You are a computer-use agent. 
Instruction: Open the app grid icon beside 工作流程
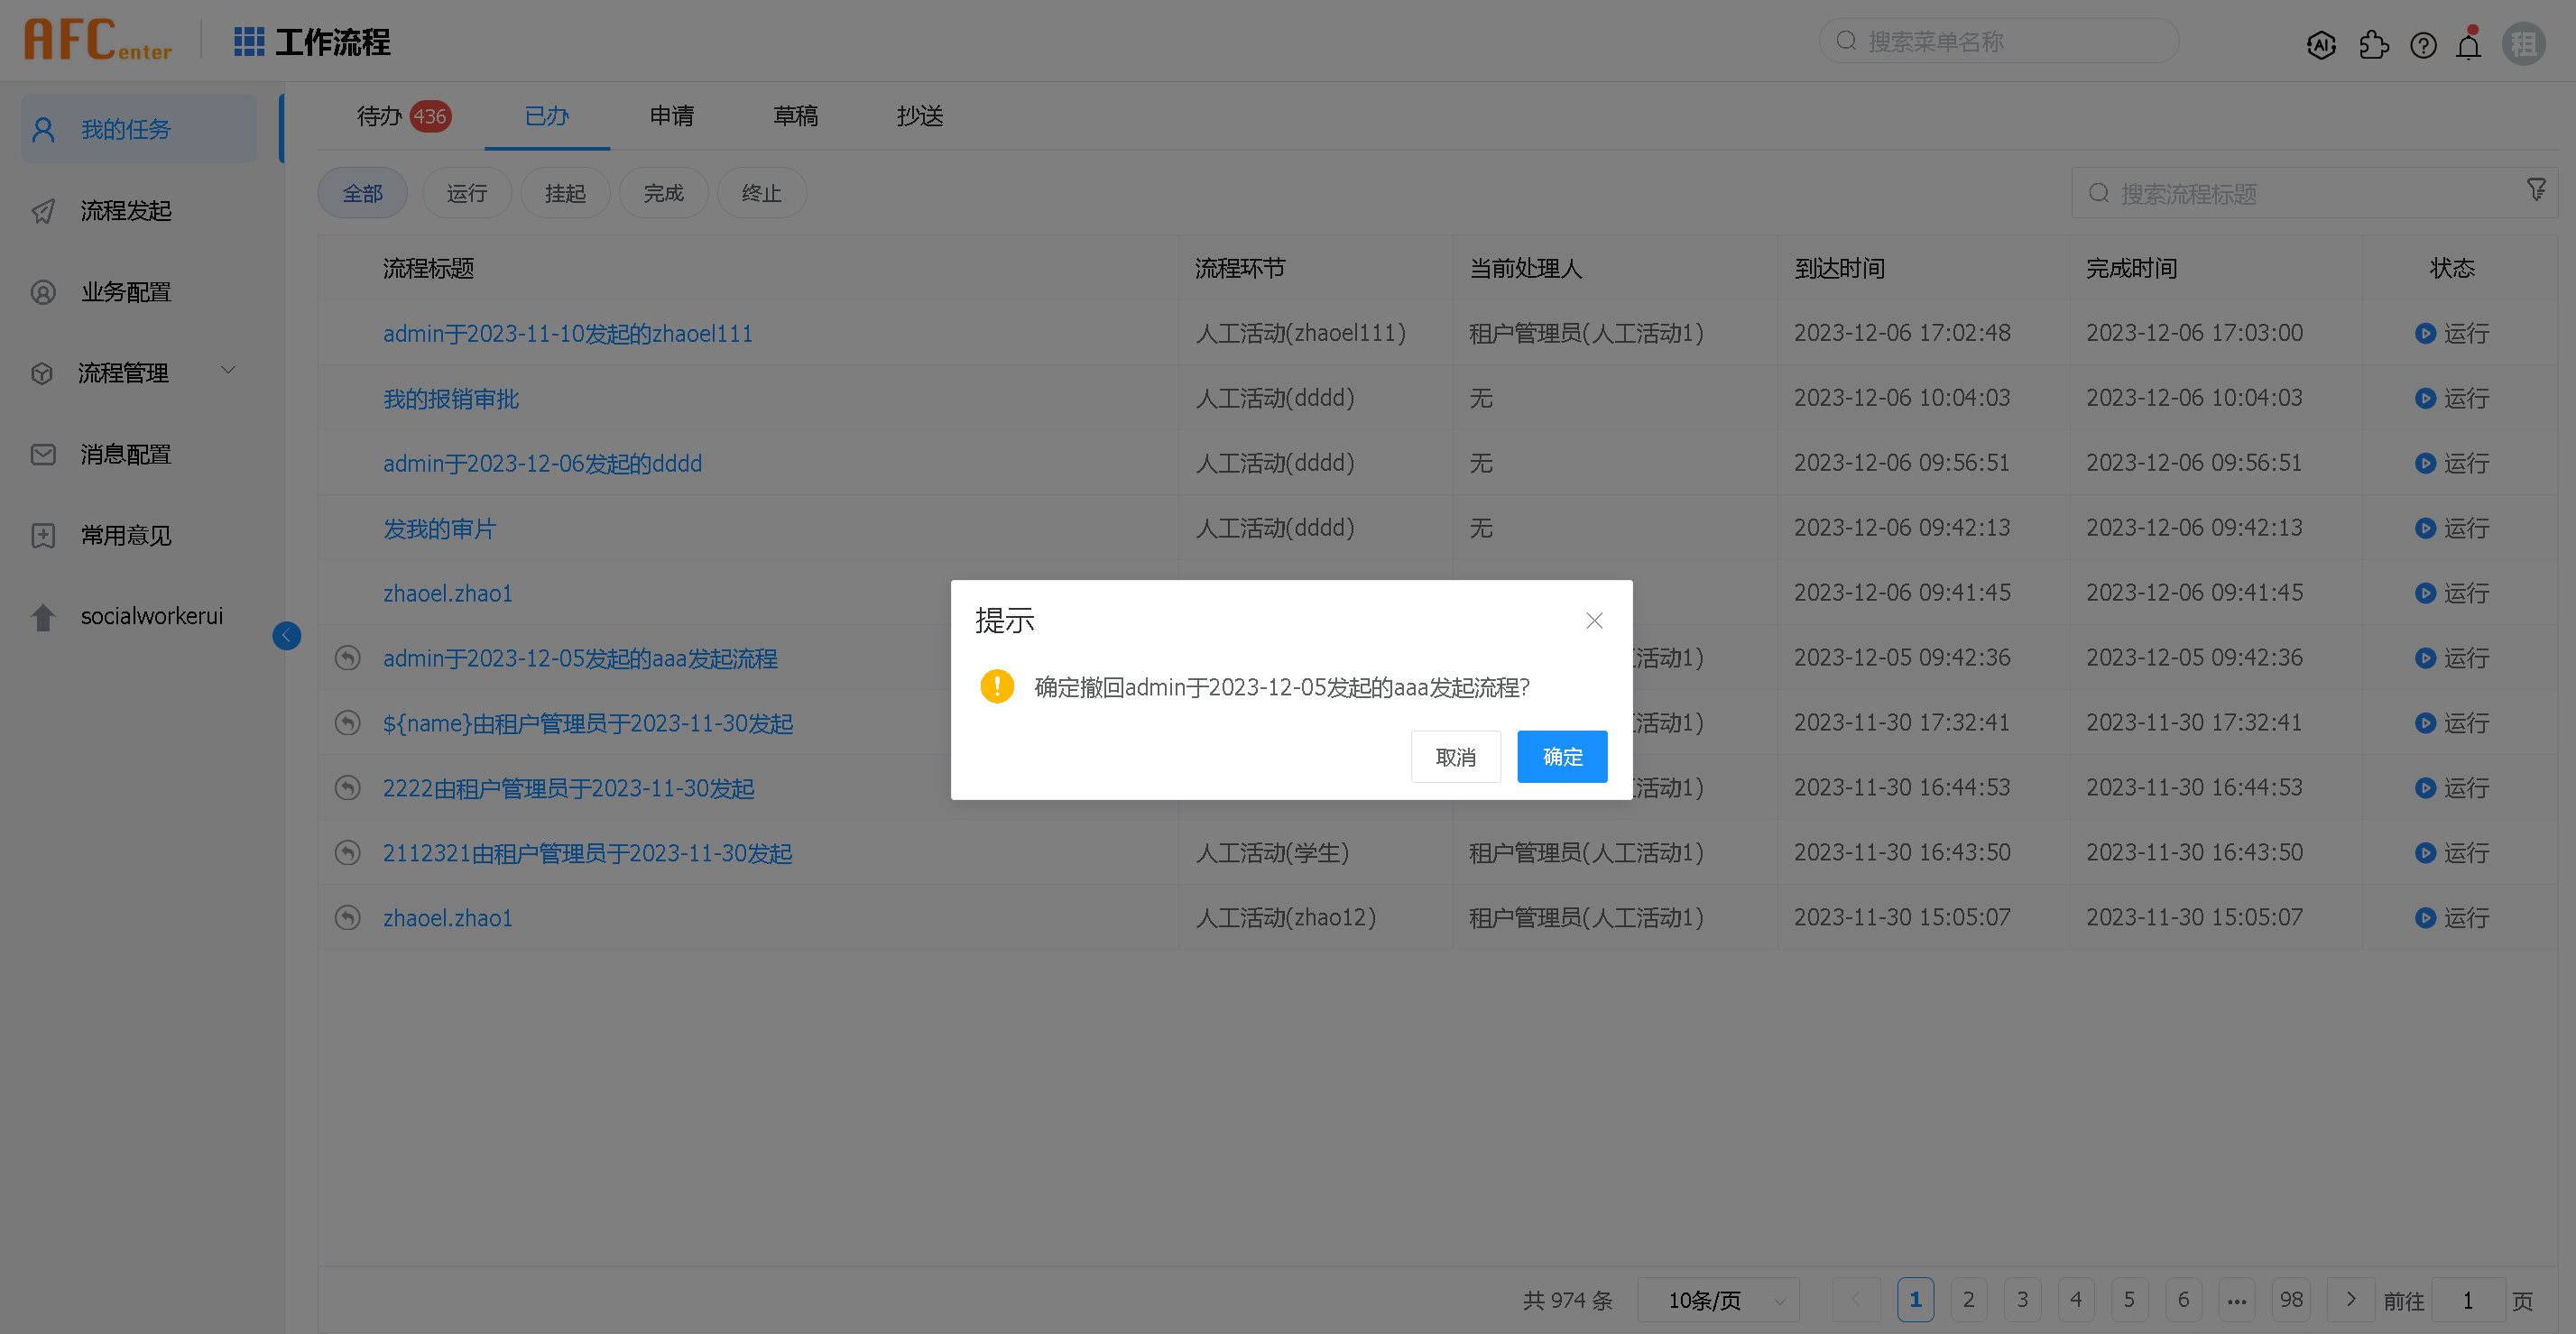pyautogui.click(x=248, y=42)
